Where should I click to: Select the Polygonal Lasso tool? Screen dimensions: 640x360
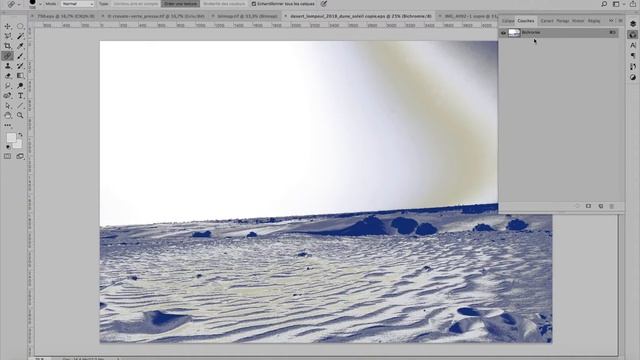8,36
